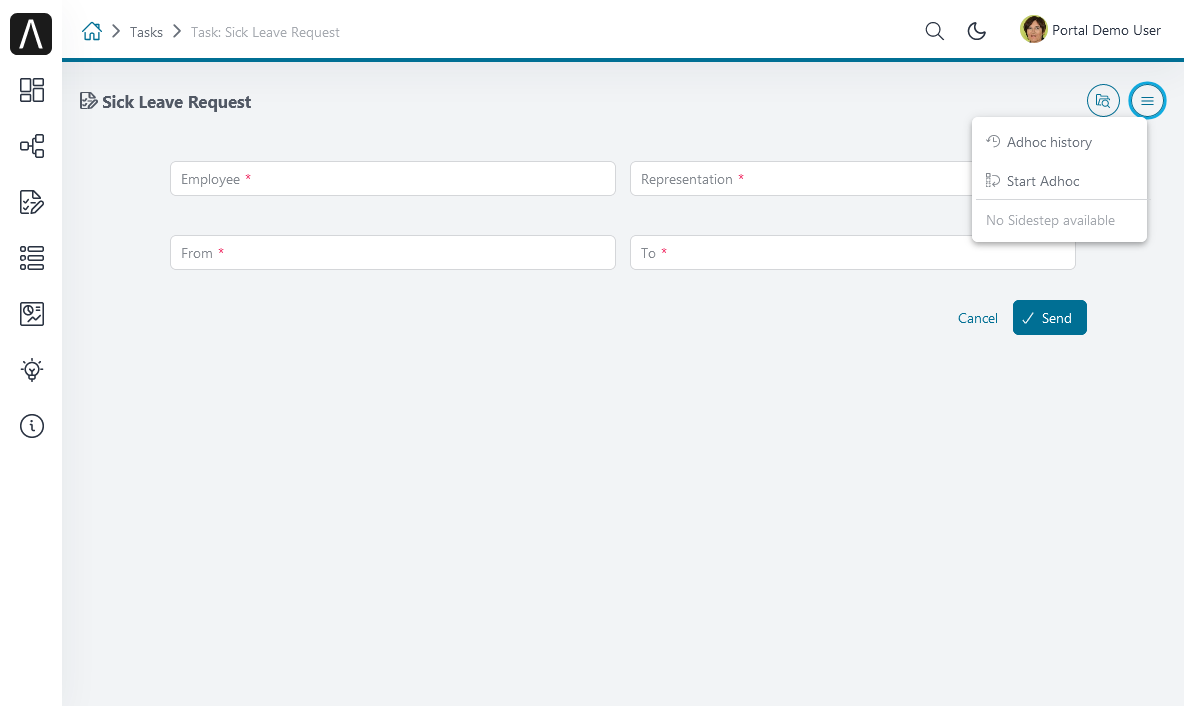Open the Dashboard sidebar icon

tap(32, 90)
